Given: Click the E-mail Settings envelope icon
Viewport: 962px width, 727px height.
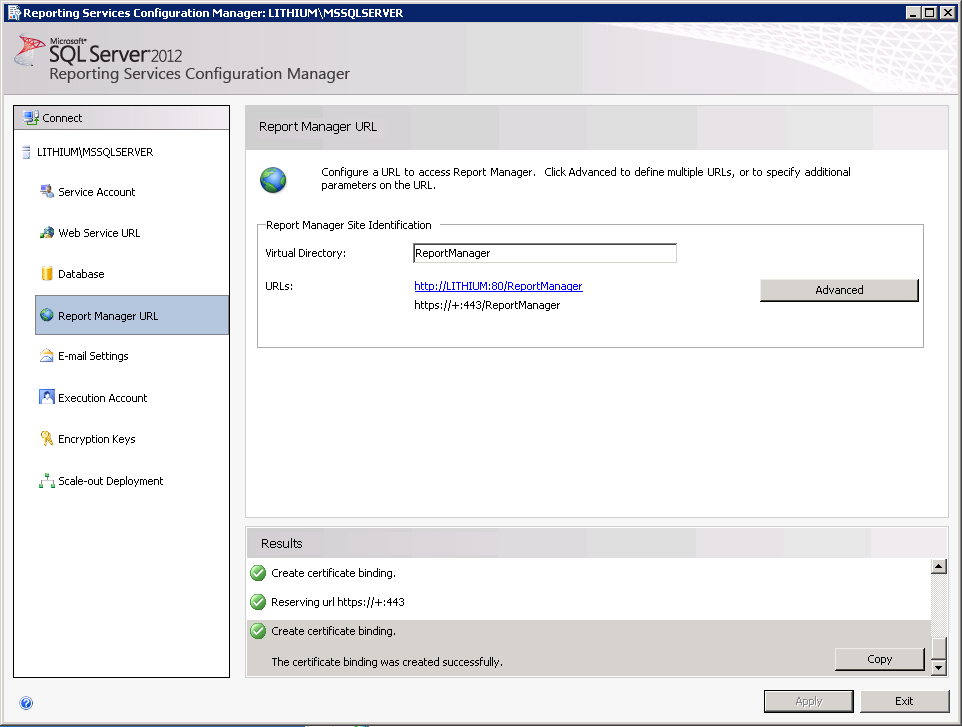Looking at the screenshot, I should [46, 356].
